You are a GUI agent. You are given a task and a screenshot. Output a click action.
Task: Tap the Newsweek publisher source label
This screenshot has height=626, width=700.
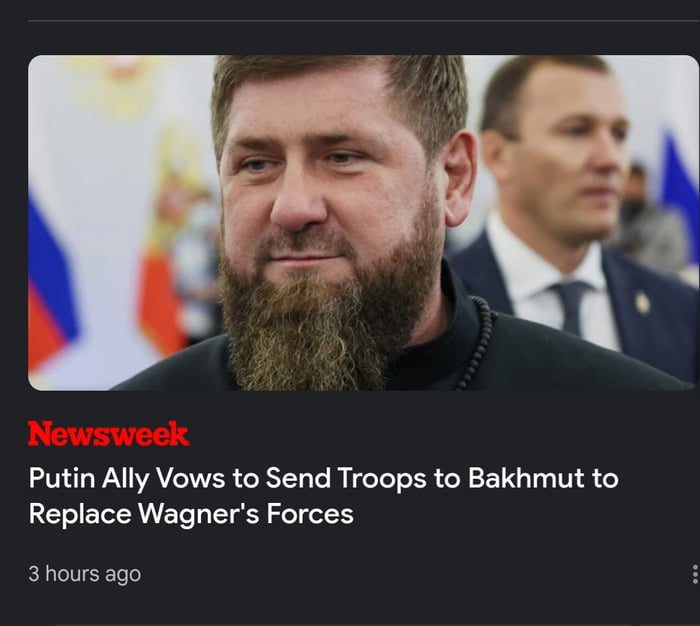(x=108, y=434)
